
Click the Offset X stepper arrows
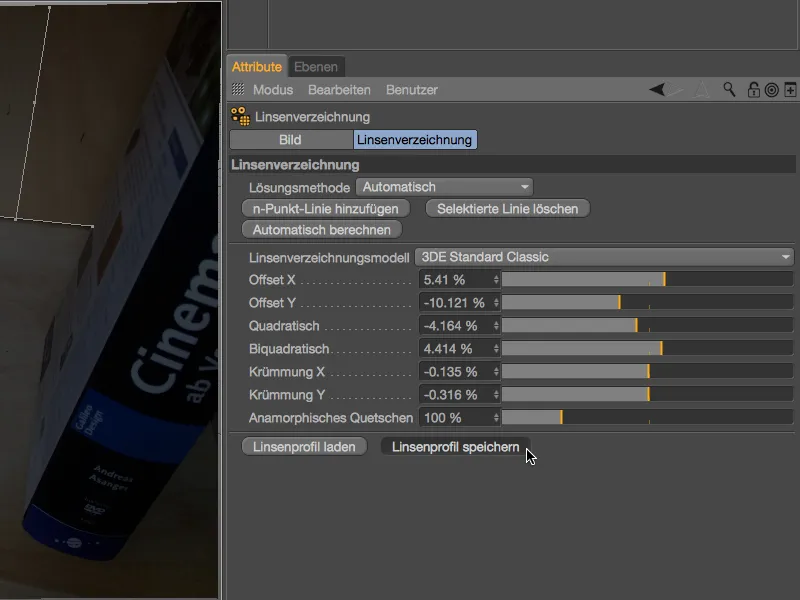[496, 280]
